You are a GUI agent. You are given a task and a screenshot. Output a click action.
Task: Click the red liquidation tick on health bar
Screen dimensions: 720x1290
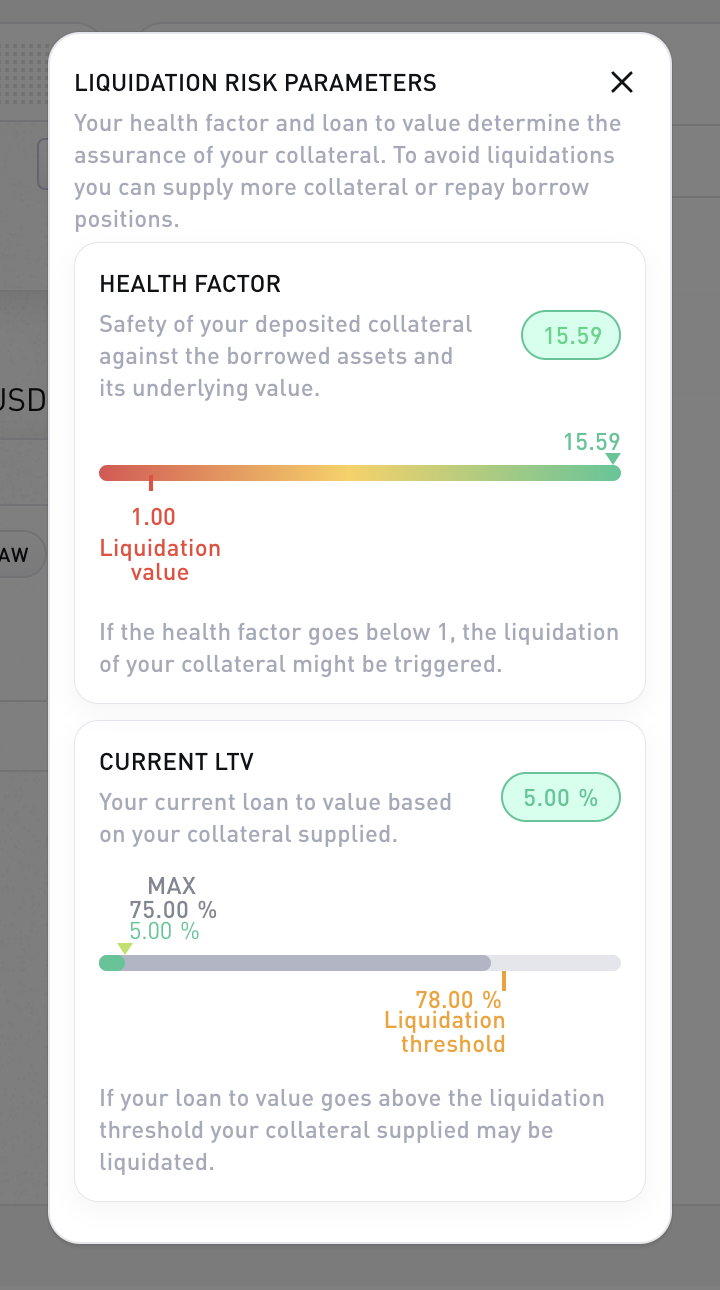point(151,483)
